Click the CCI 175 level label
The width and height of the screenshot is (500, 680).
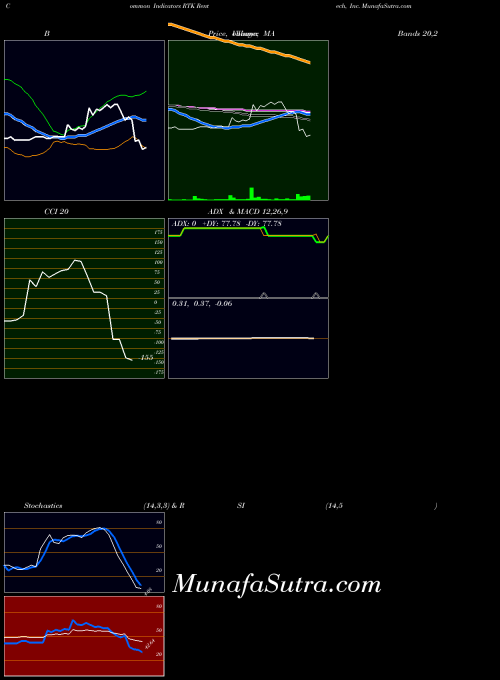coord(158,232)
